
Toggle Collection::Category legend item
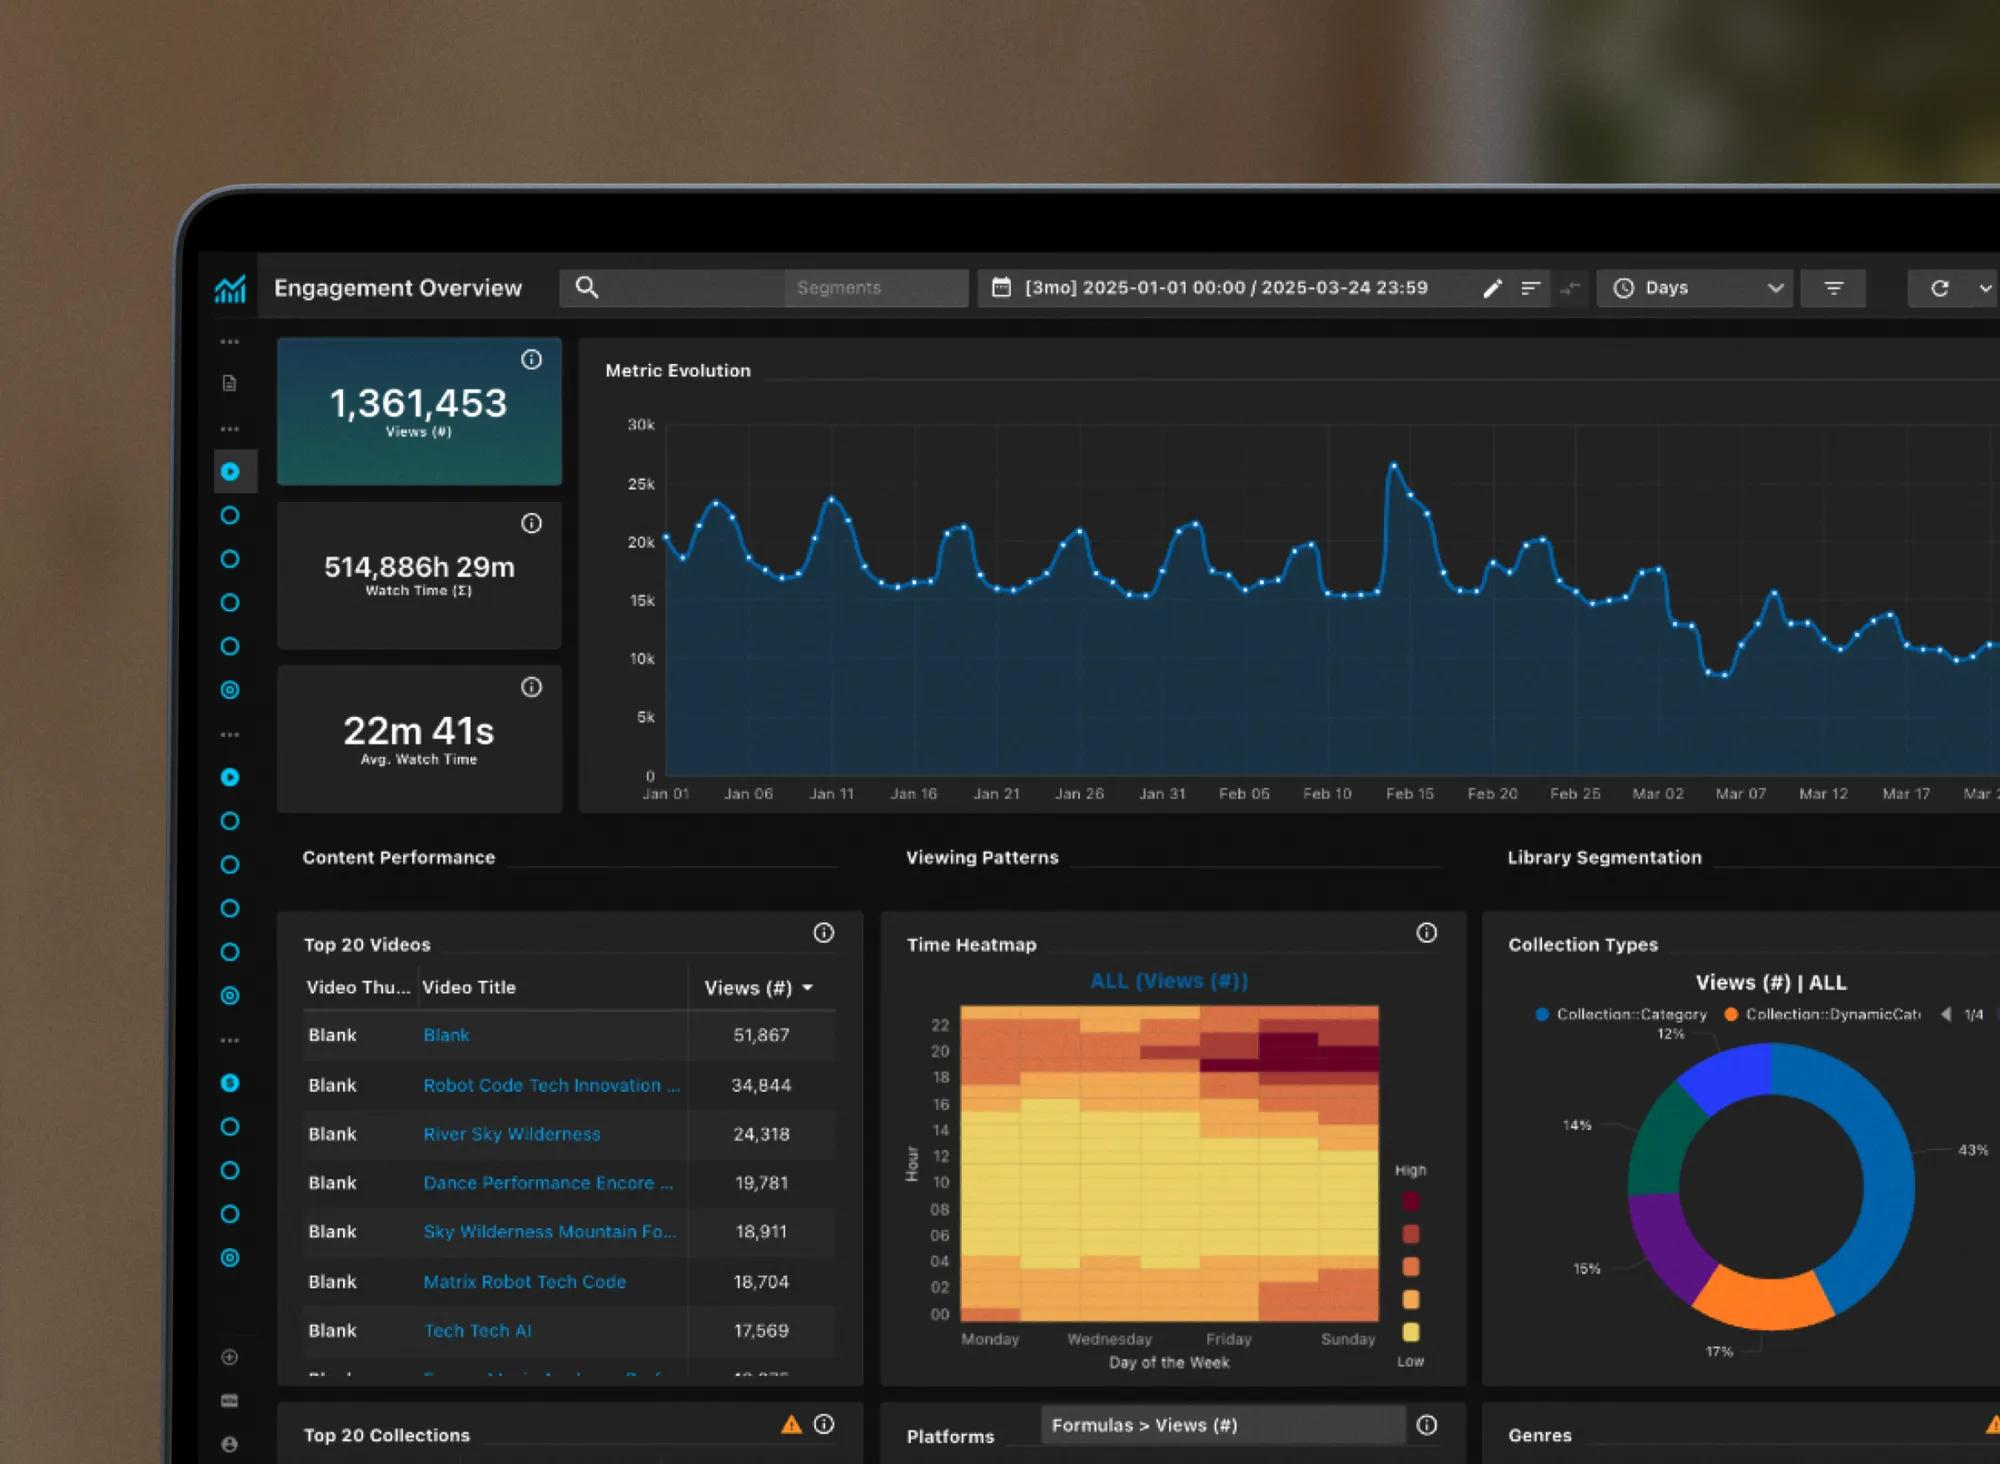1620,1014
